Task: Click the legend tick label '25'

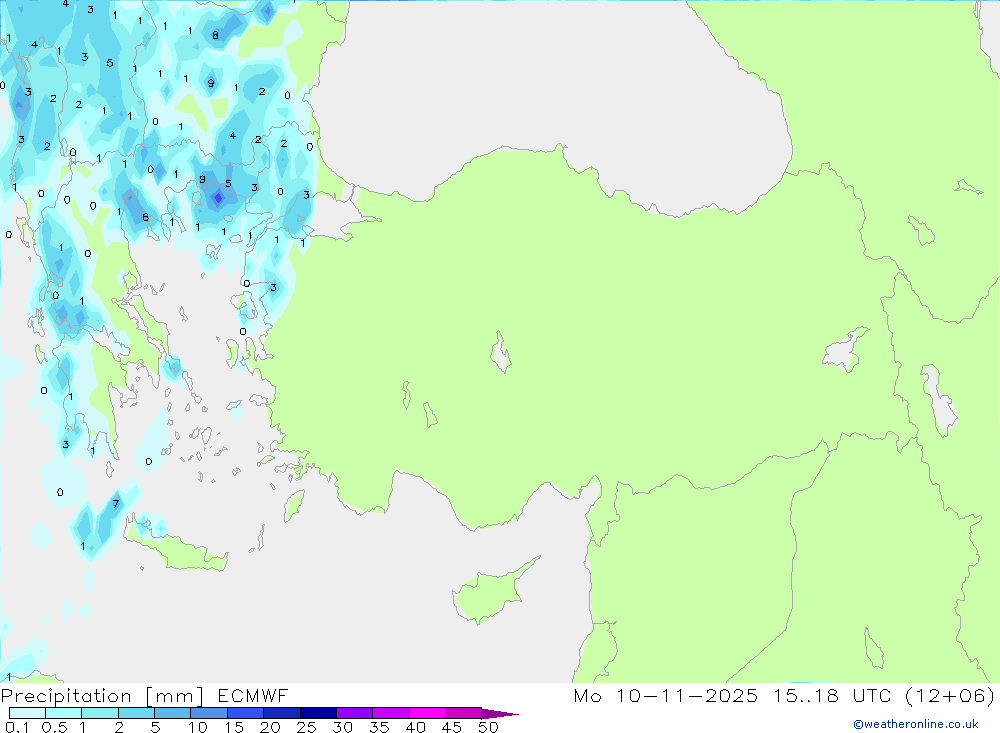Action: coord(306,727)
